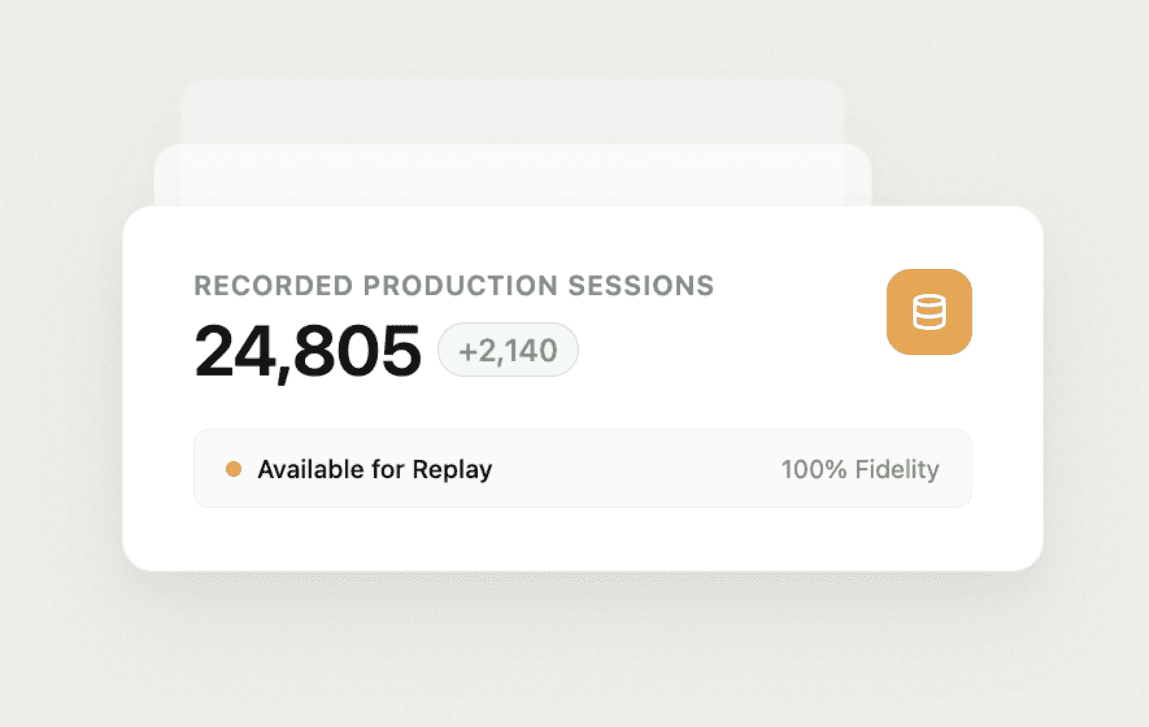Click the 100% Fidelity text
The image size is (1149, 727).
point(860,469)
